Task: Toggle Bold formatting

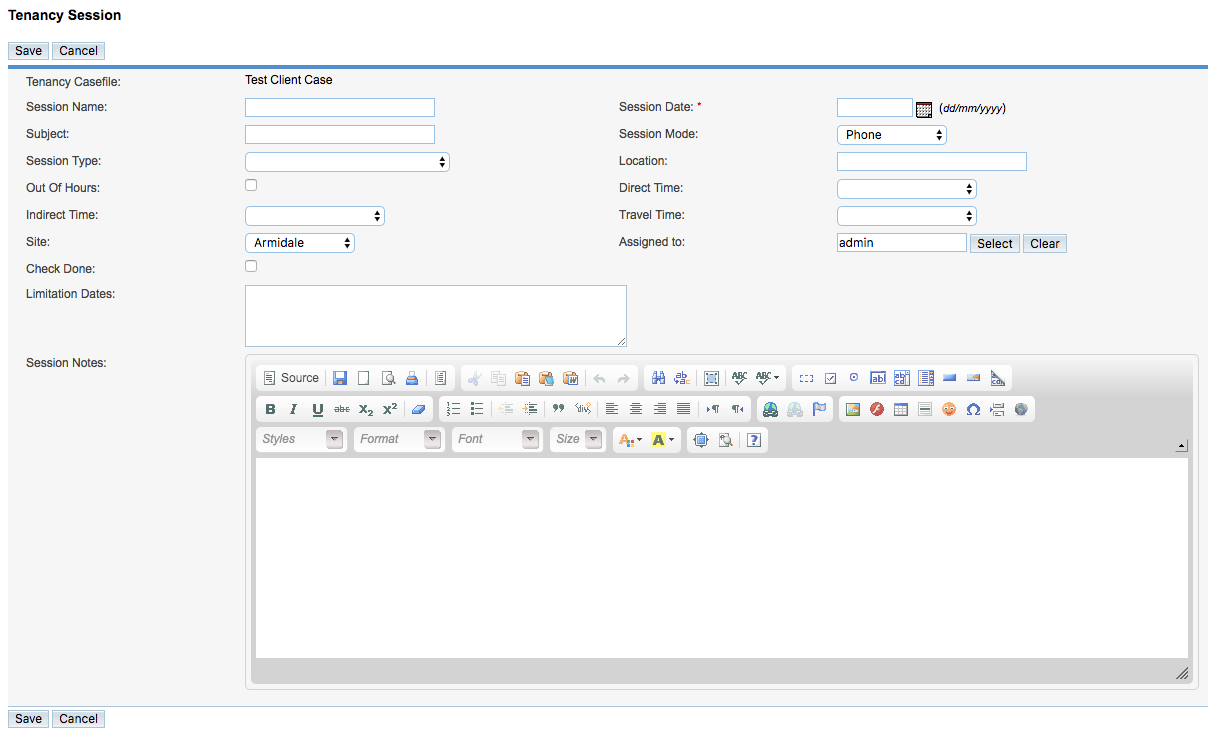Action: tap(270, 409)
